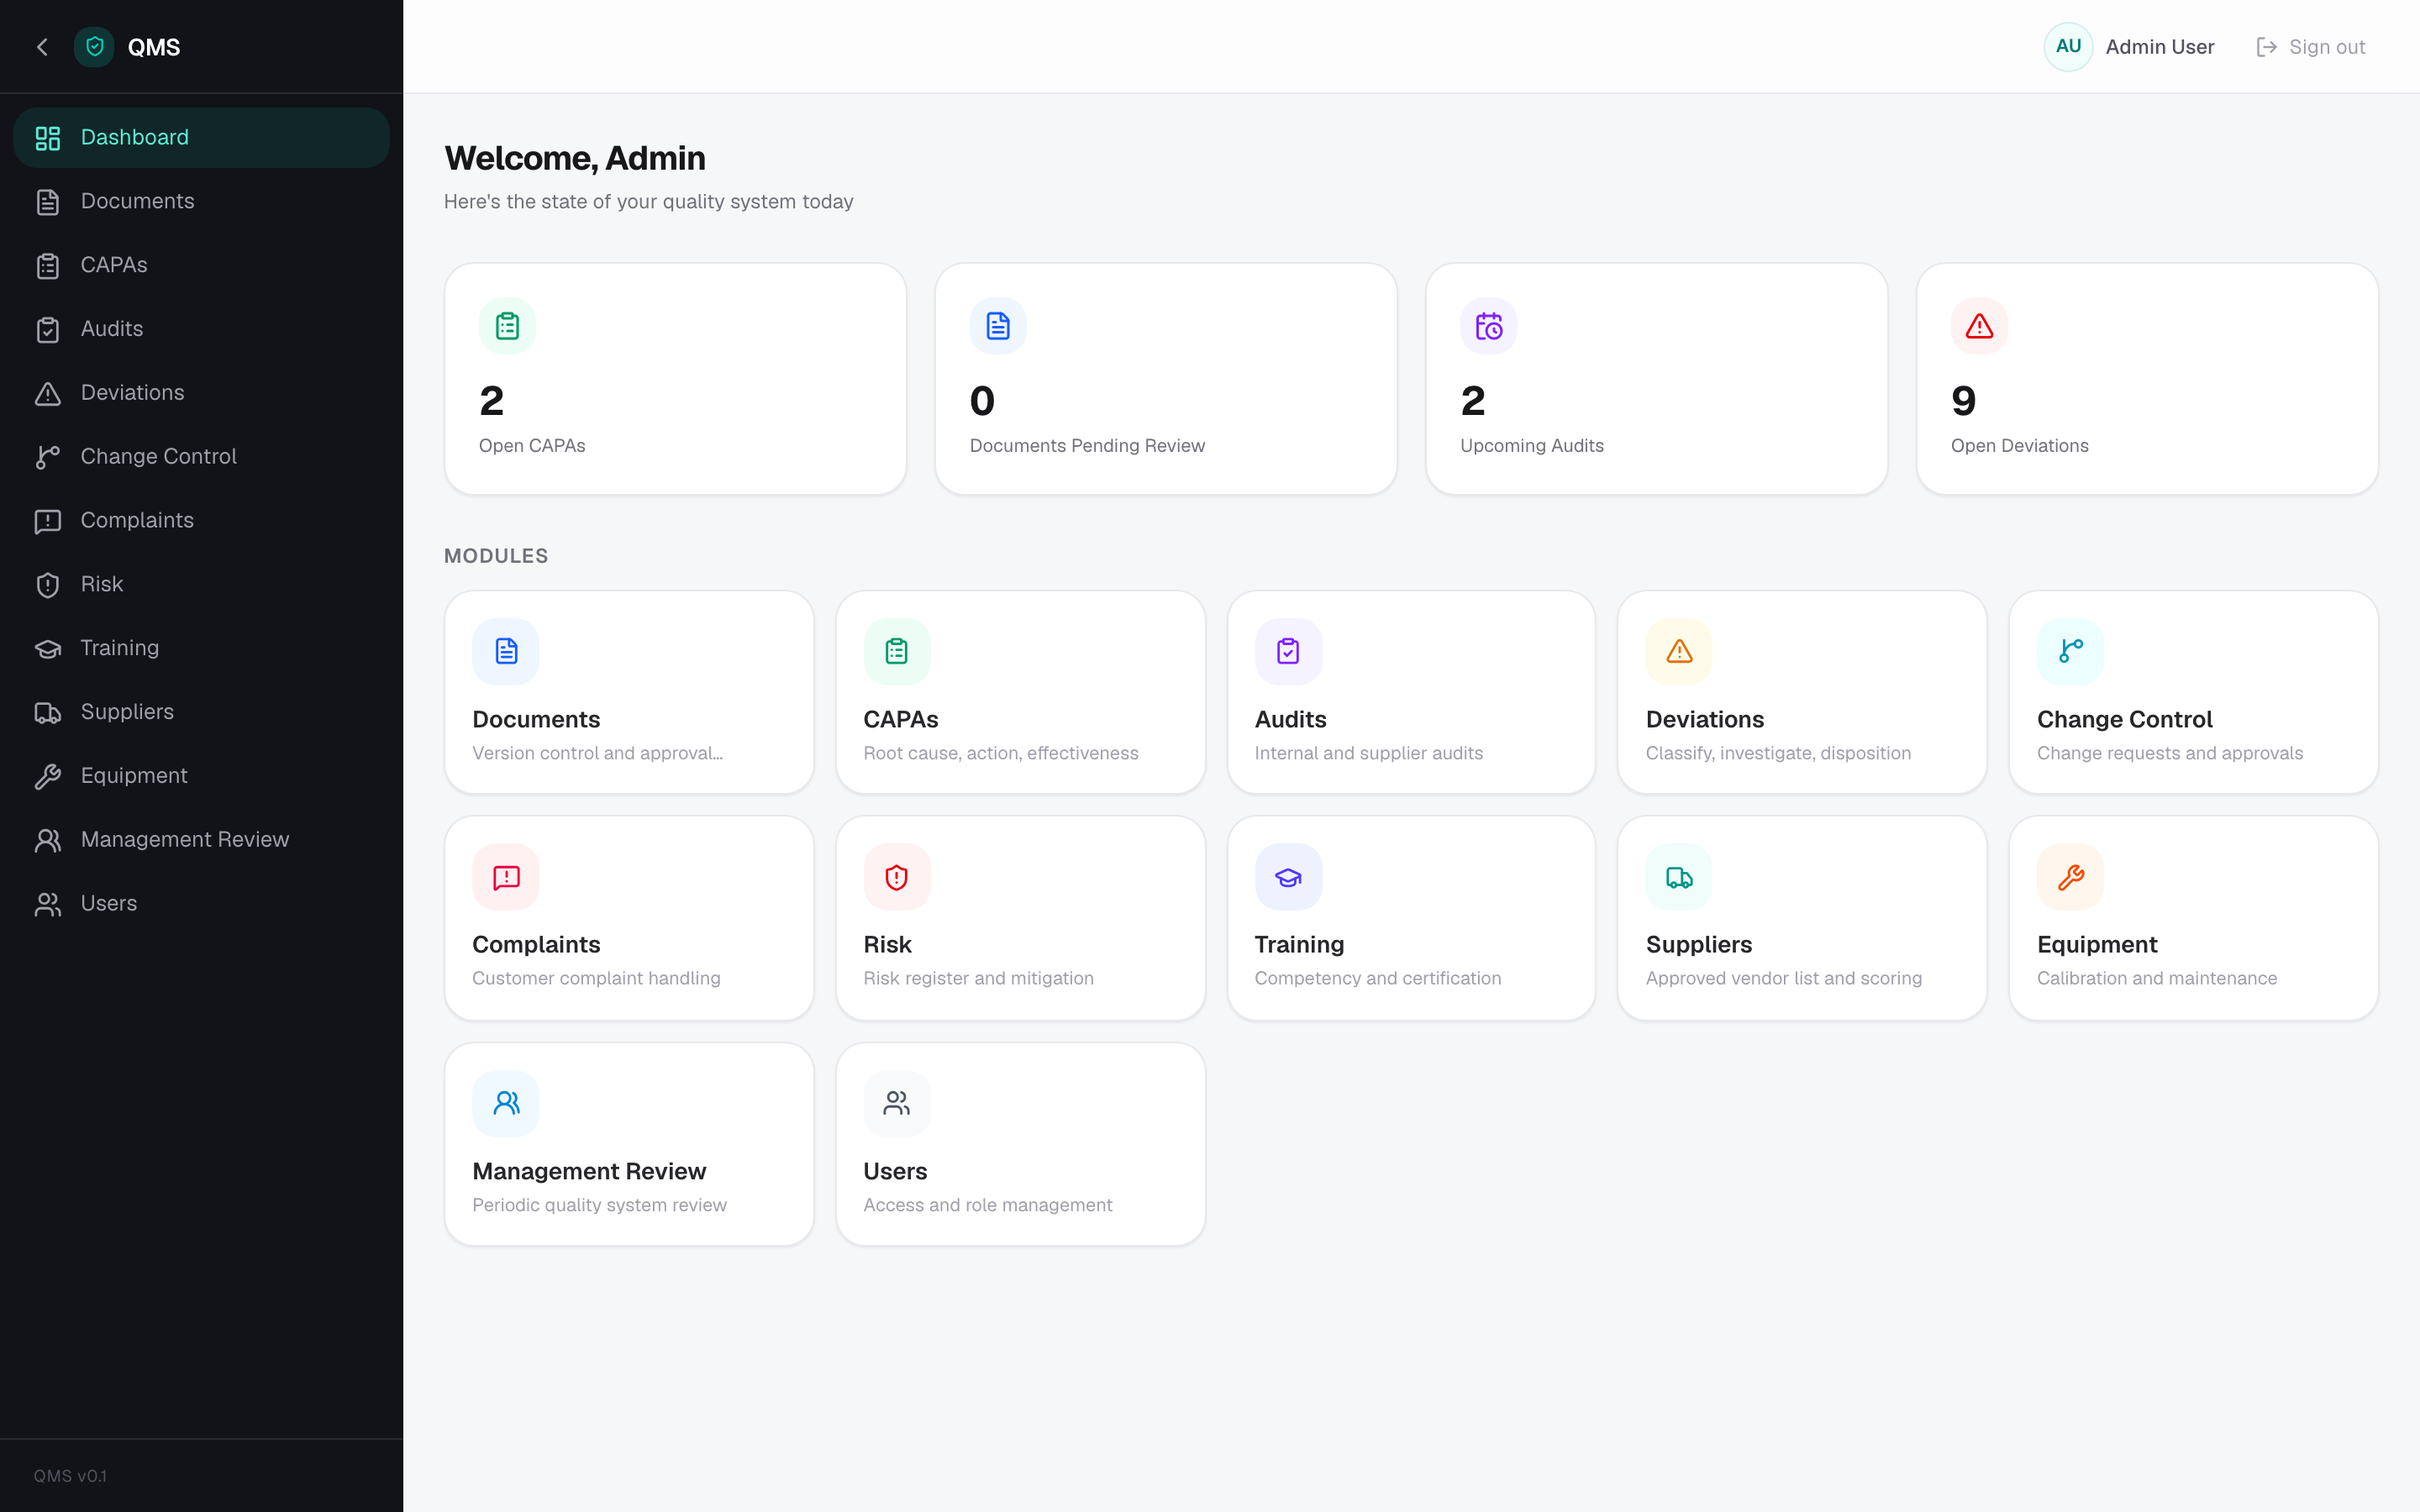Viewport: 2420px width, 1512px height.
Task: Click the Admin User name in header
Action: [2159, 47]
